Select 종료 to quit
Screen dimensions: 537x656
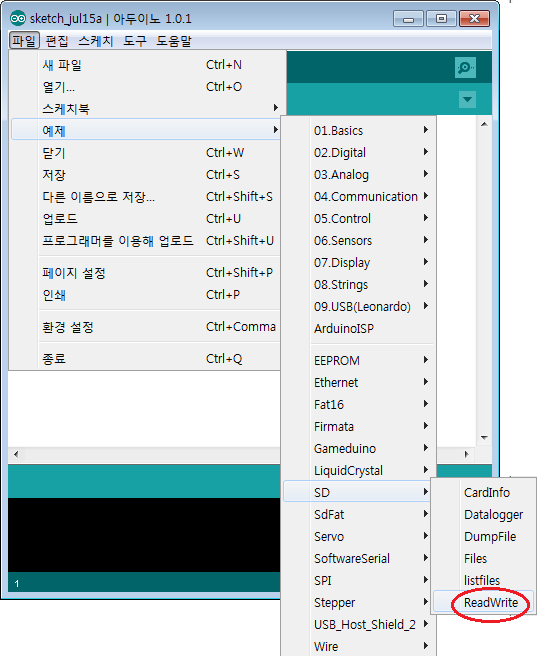[x=145, y=359]
